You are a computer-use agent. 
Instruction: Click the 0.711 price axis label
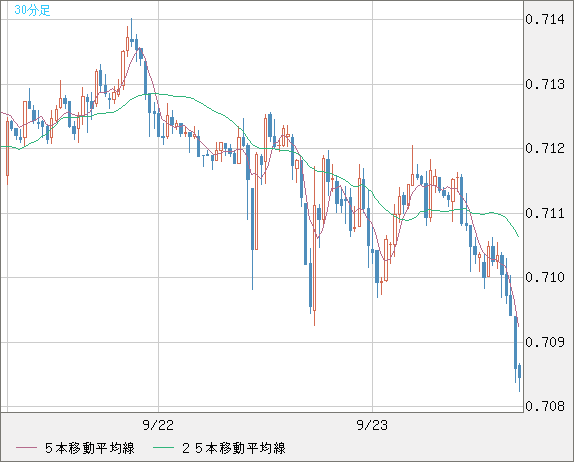click(545, 213)
